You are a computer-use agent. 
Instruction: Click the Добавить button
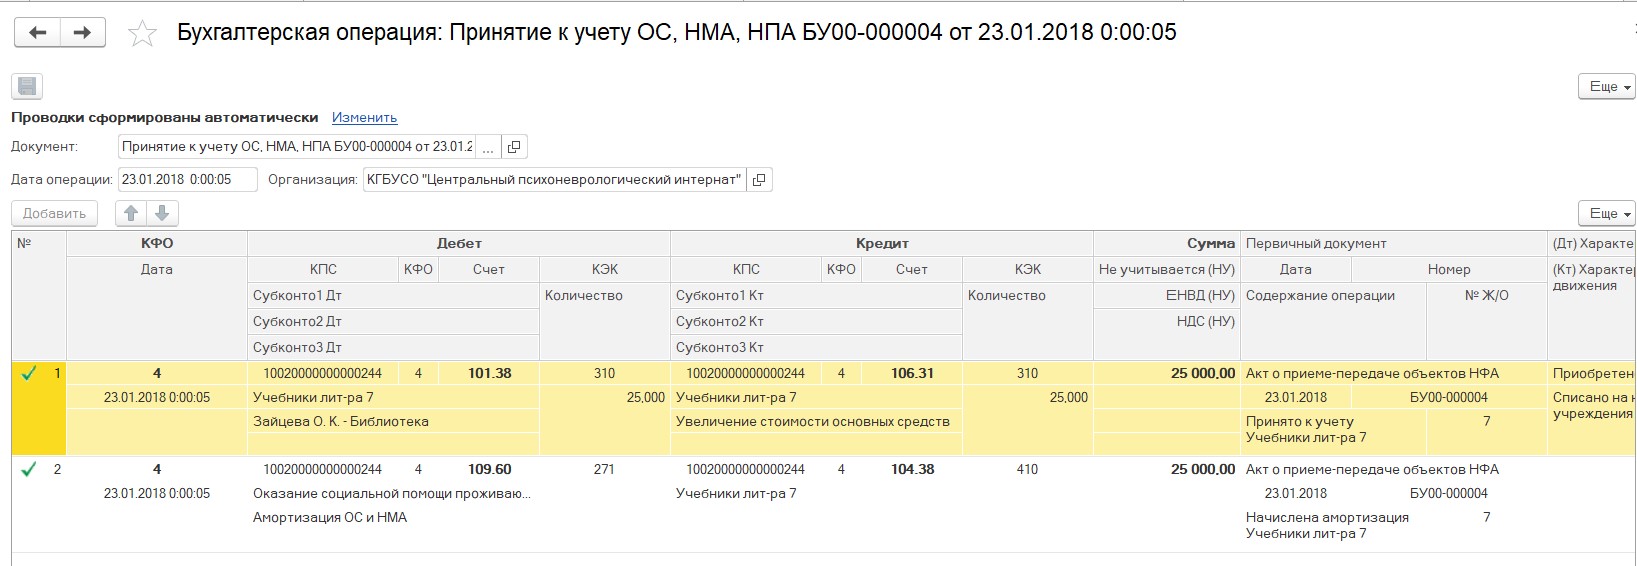coord(55,213)
